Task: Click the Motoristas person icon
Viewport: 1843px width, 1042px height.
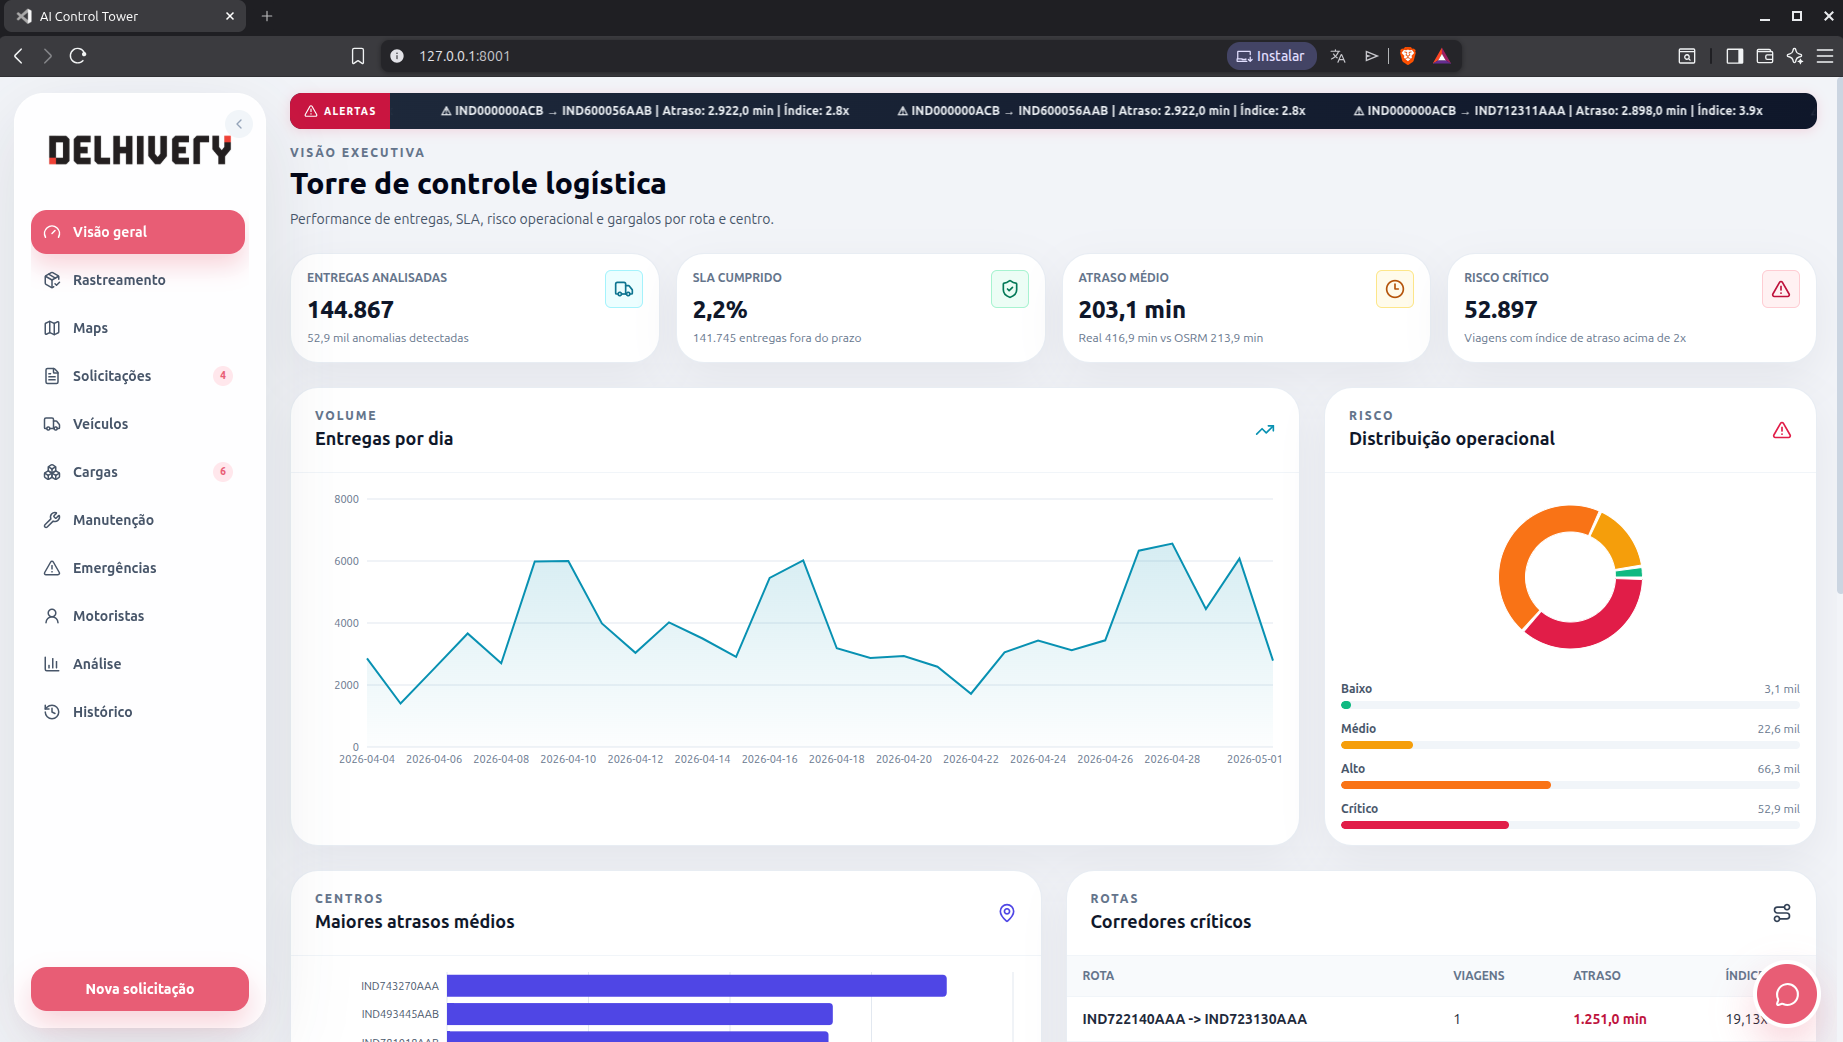Action: pos(52,616)
